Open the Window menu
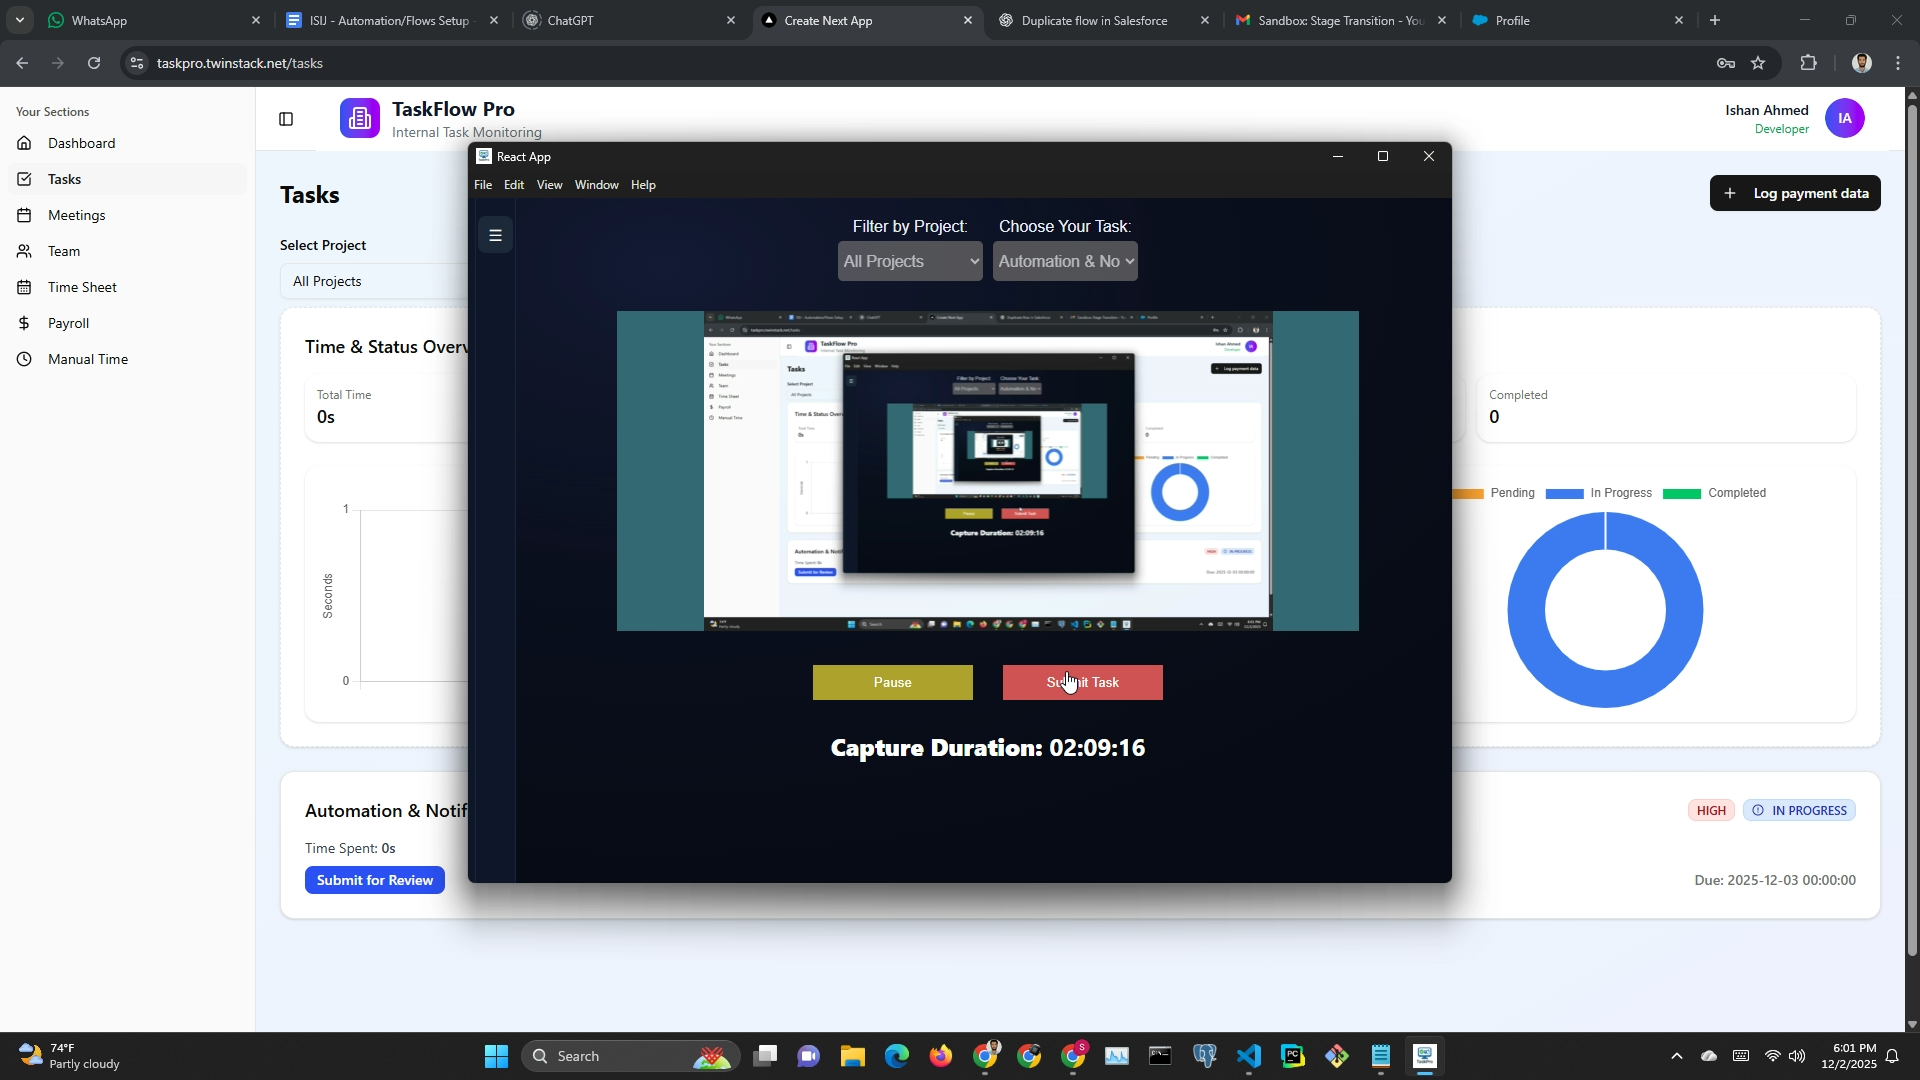The height and width of the screenshot is (1080, 1920). click(596, 185)
